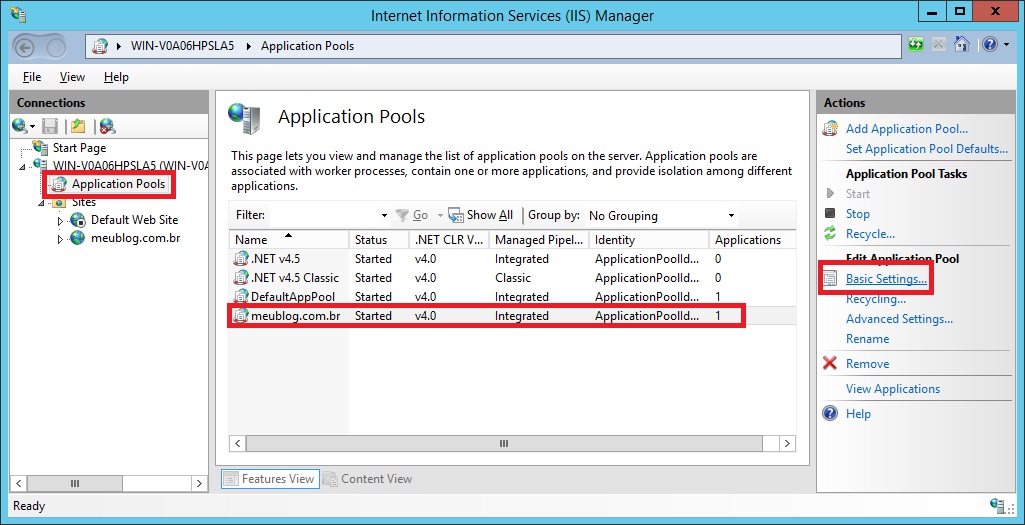Open the Recycling settings link

click(875, 299)
